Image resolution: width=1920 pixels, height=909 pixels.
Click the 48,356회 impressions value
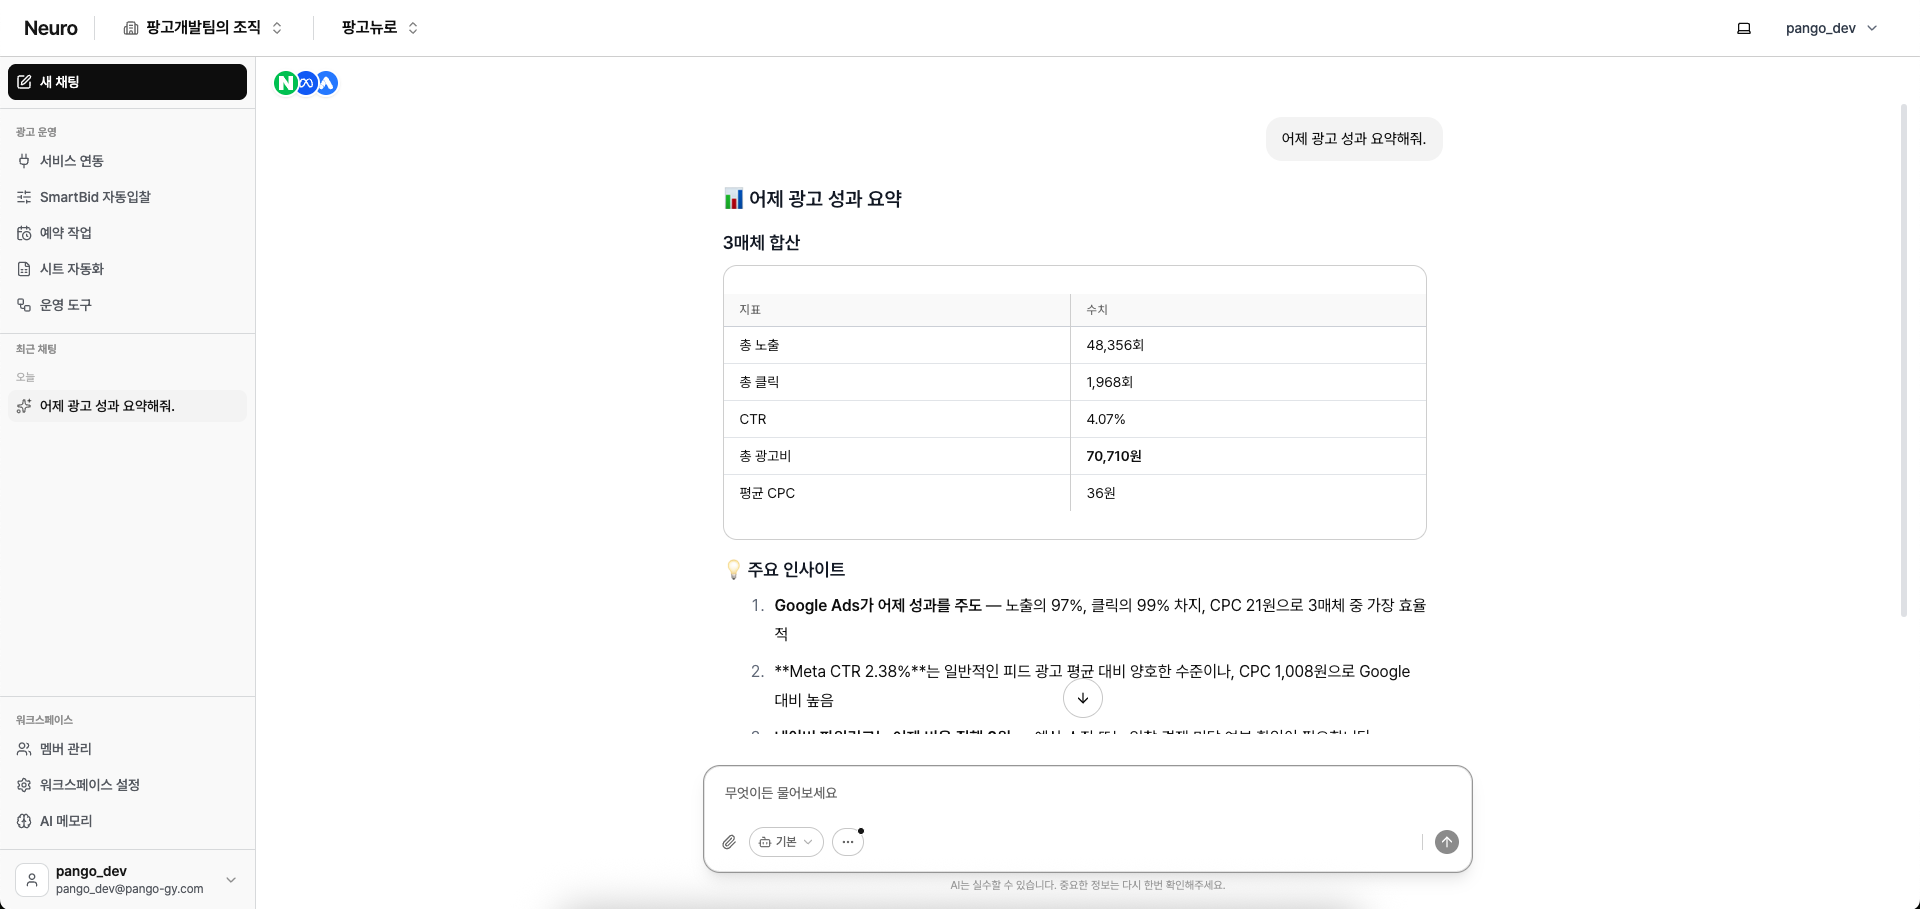tap(1115, 345)
